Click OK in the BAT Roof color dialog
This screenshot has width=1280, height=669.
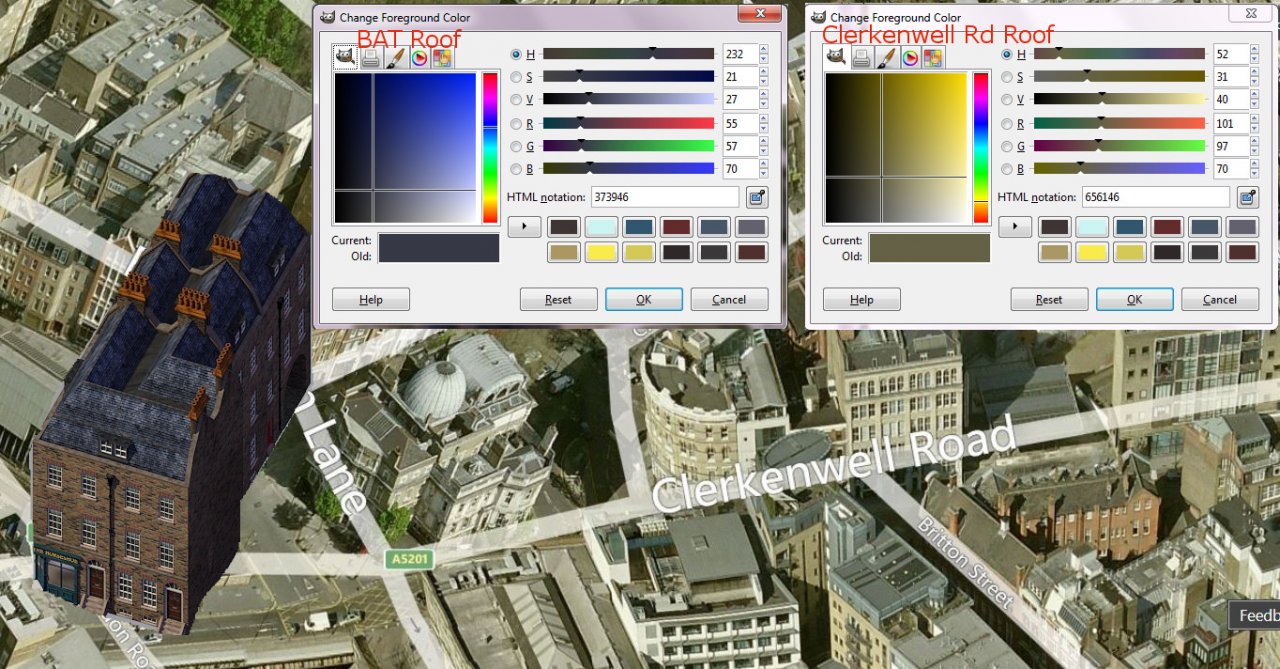[x=644, y=299]
